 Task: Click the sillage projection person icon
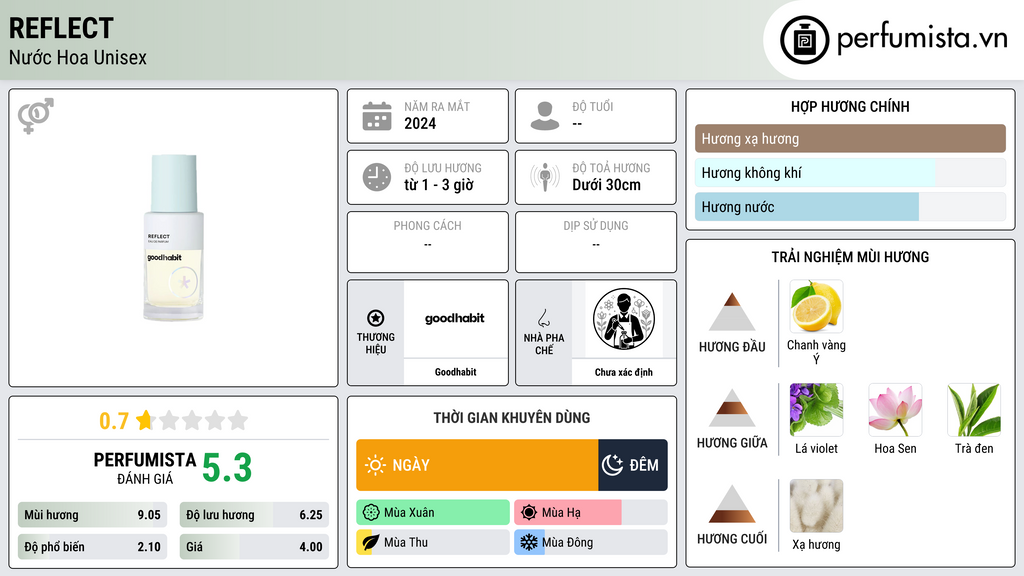(545, 177)
